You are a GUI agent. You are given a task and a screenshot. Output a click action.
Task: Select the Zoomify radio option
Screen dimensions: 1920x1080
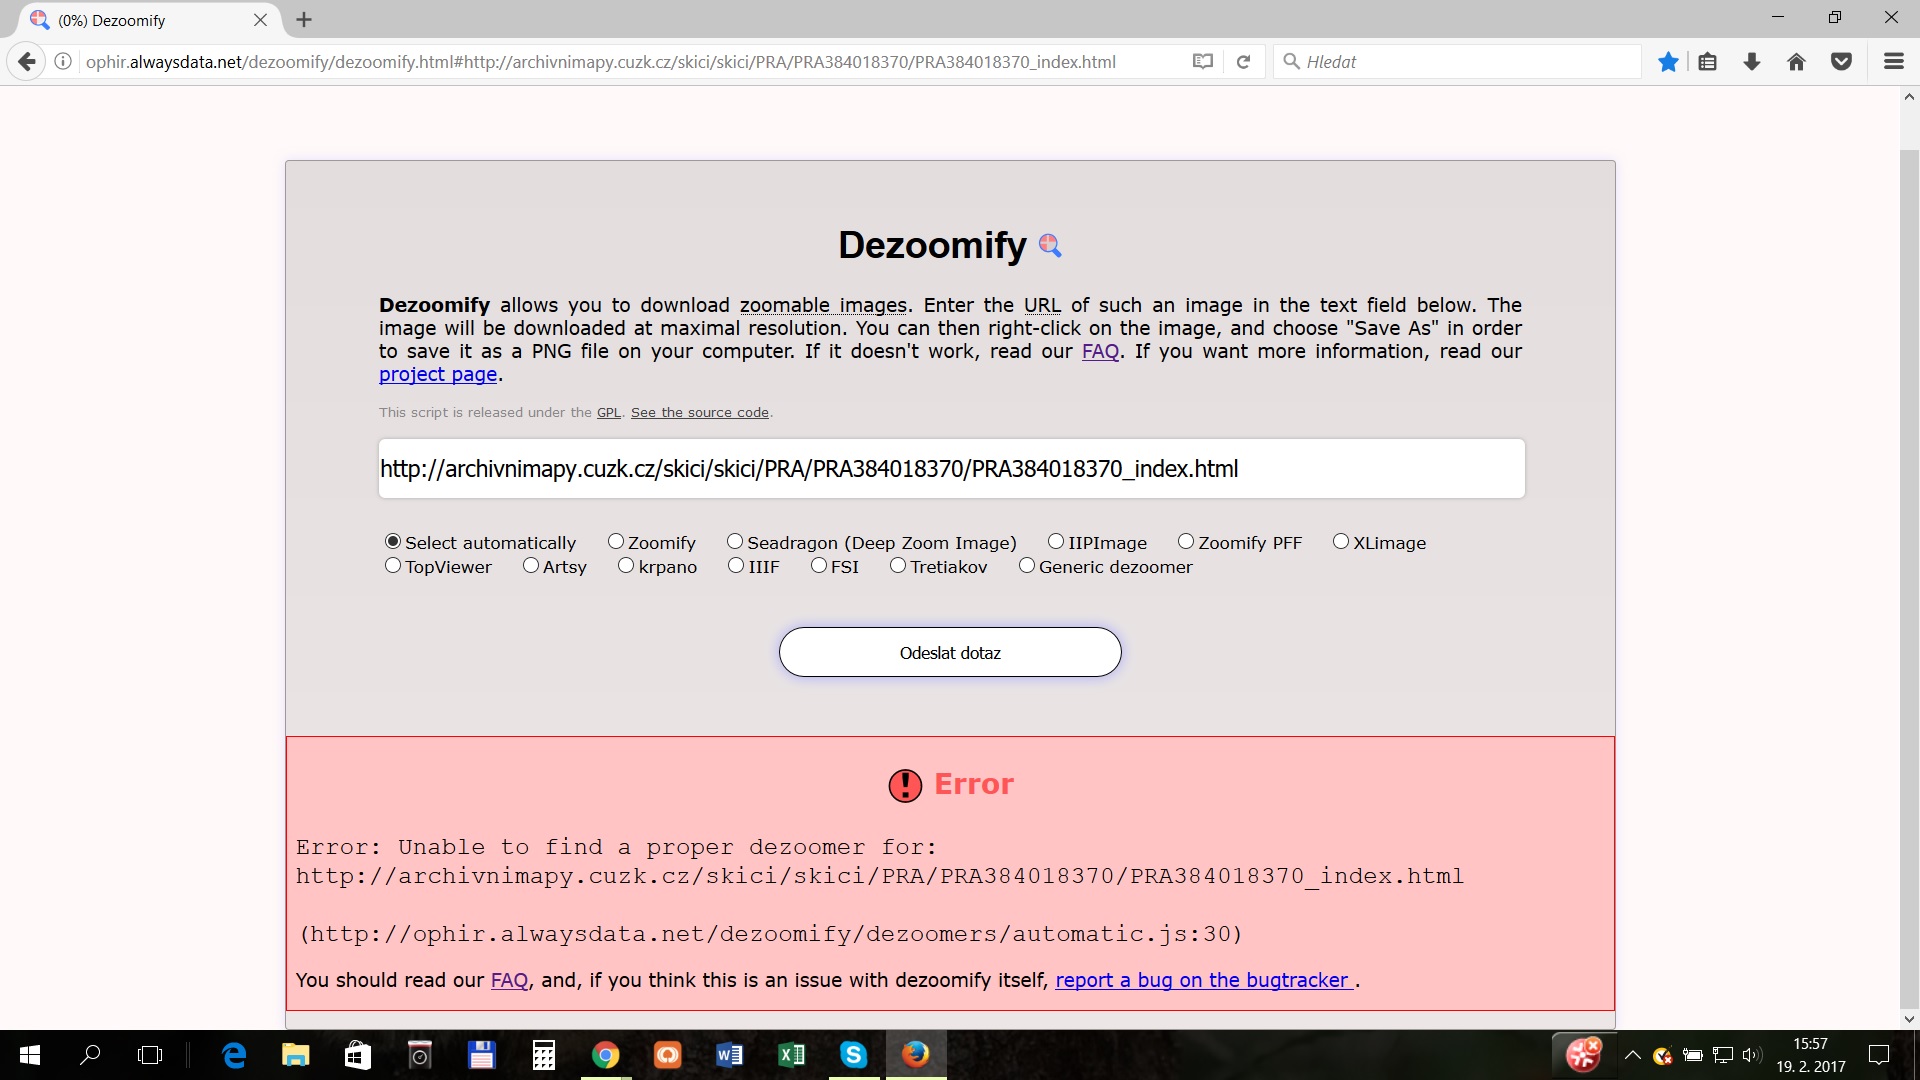pos(616,542)
